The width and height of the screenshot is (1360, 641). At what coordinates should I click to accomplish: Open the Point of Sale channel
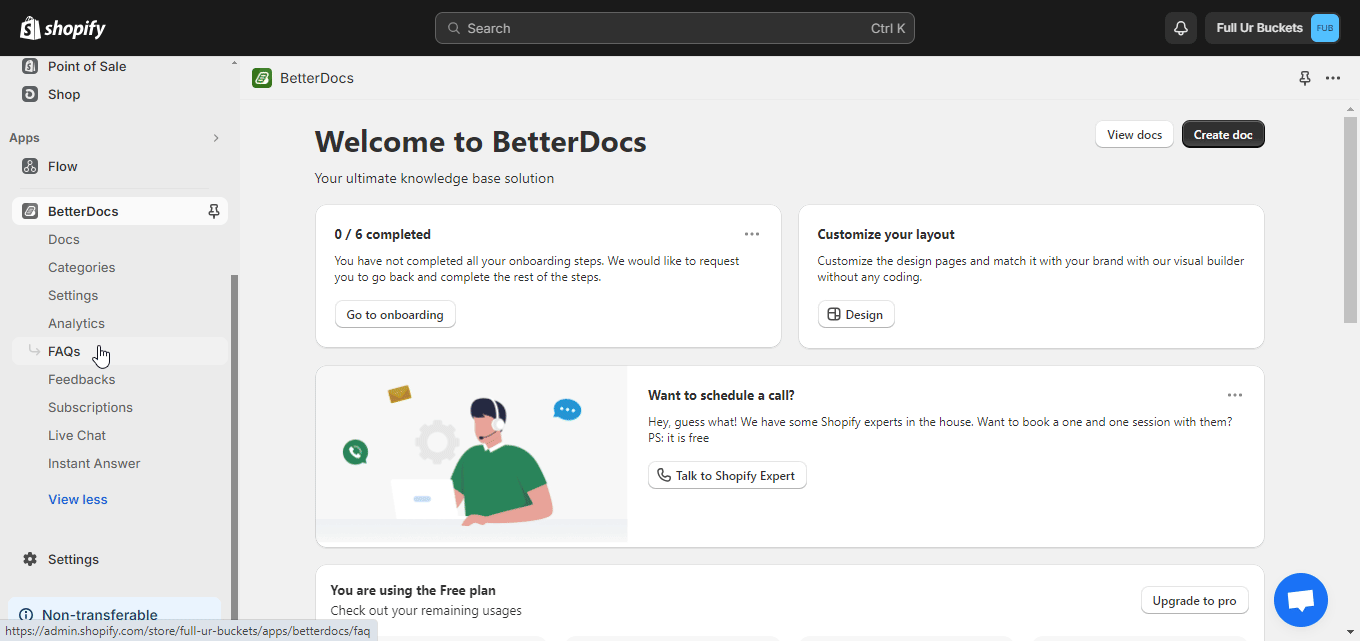coord(86,66)
